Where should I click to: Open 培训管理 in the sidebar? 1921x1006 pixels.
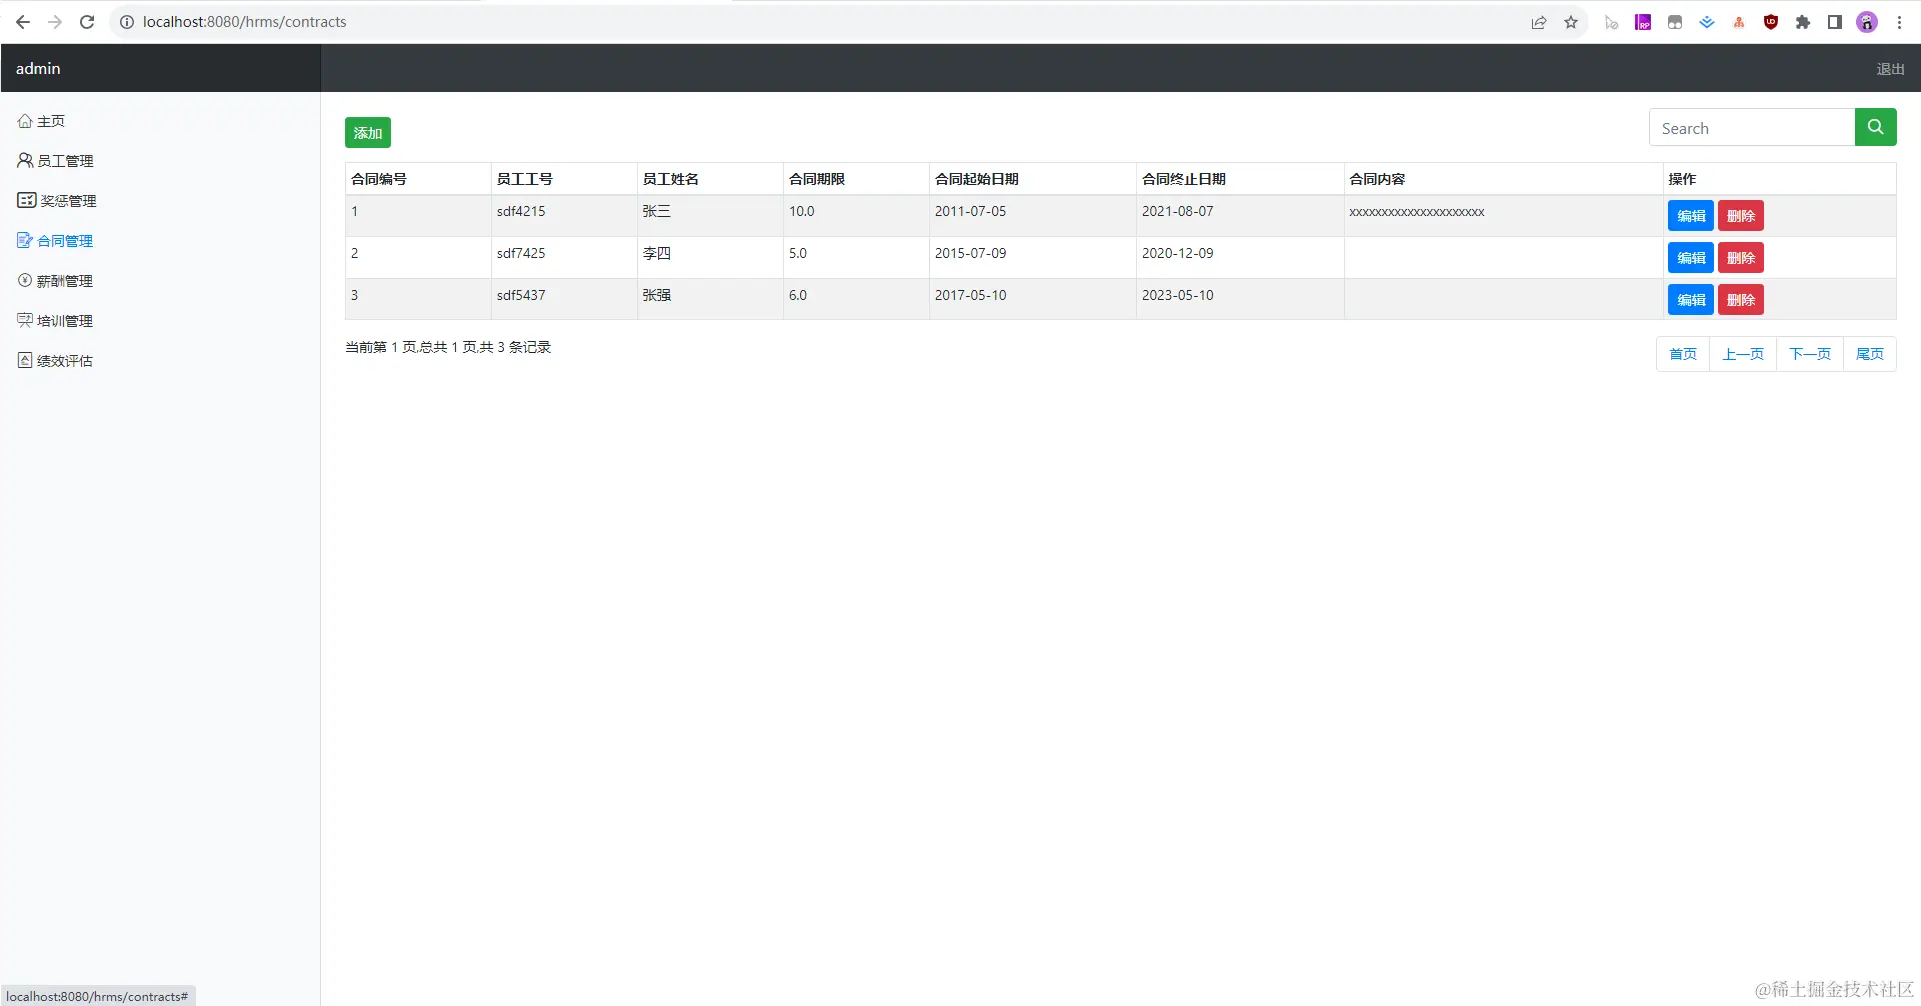click(x=55, y=321)
